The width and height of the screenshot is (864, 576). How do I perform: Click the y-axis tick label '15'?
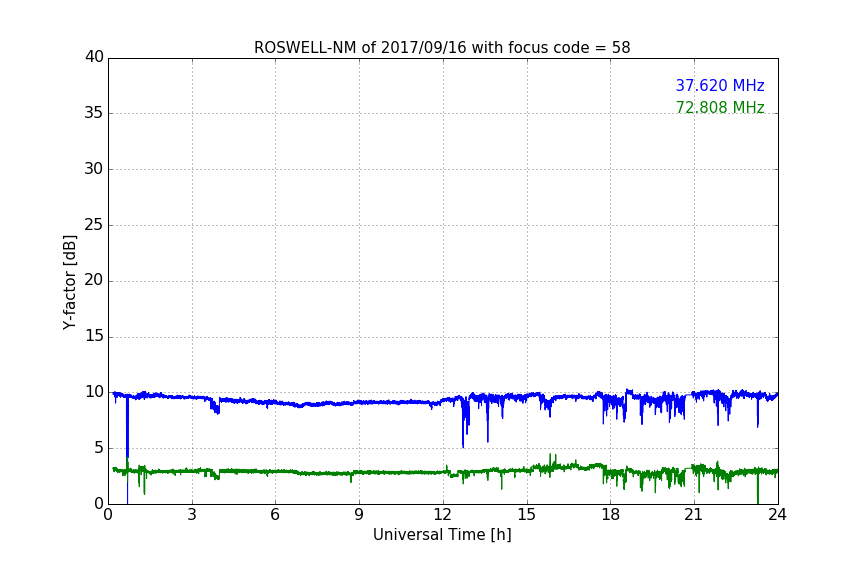click(94, 336)
